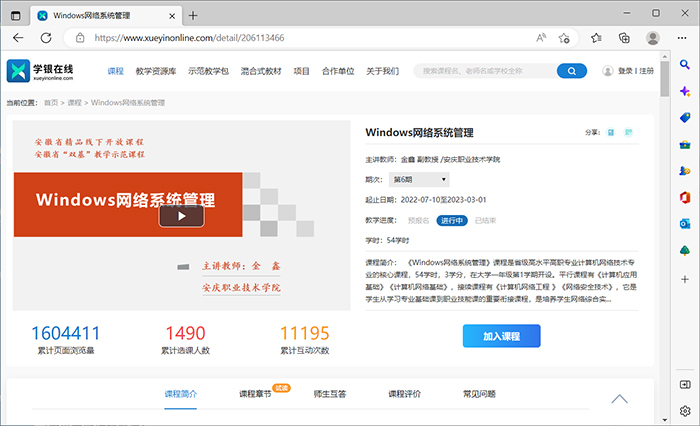
Task: Refresh the page with reload icon
Action: click(x=45, y=38)
